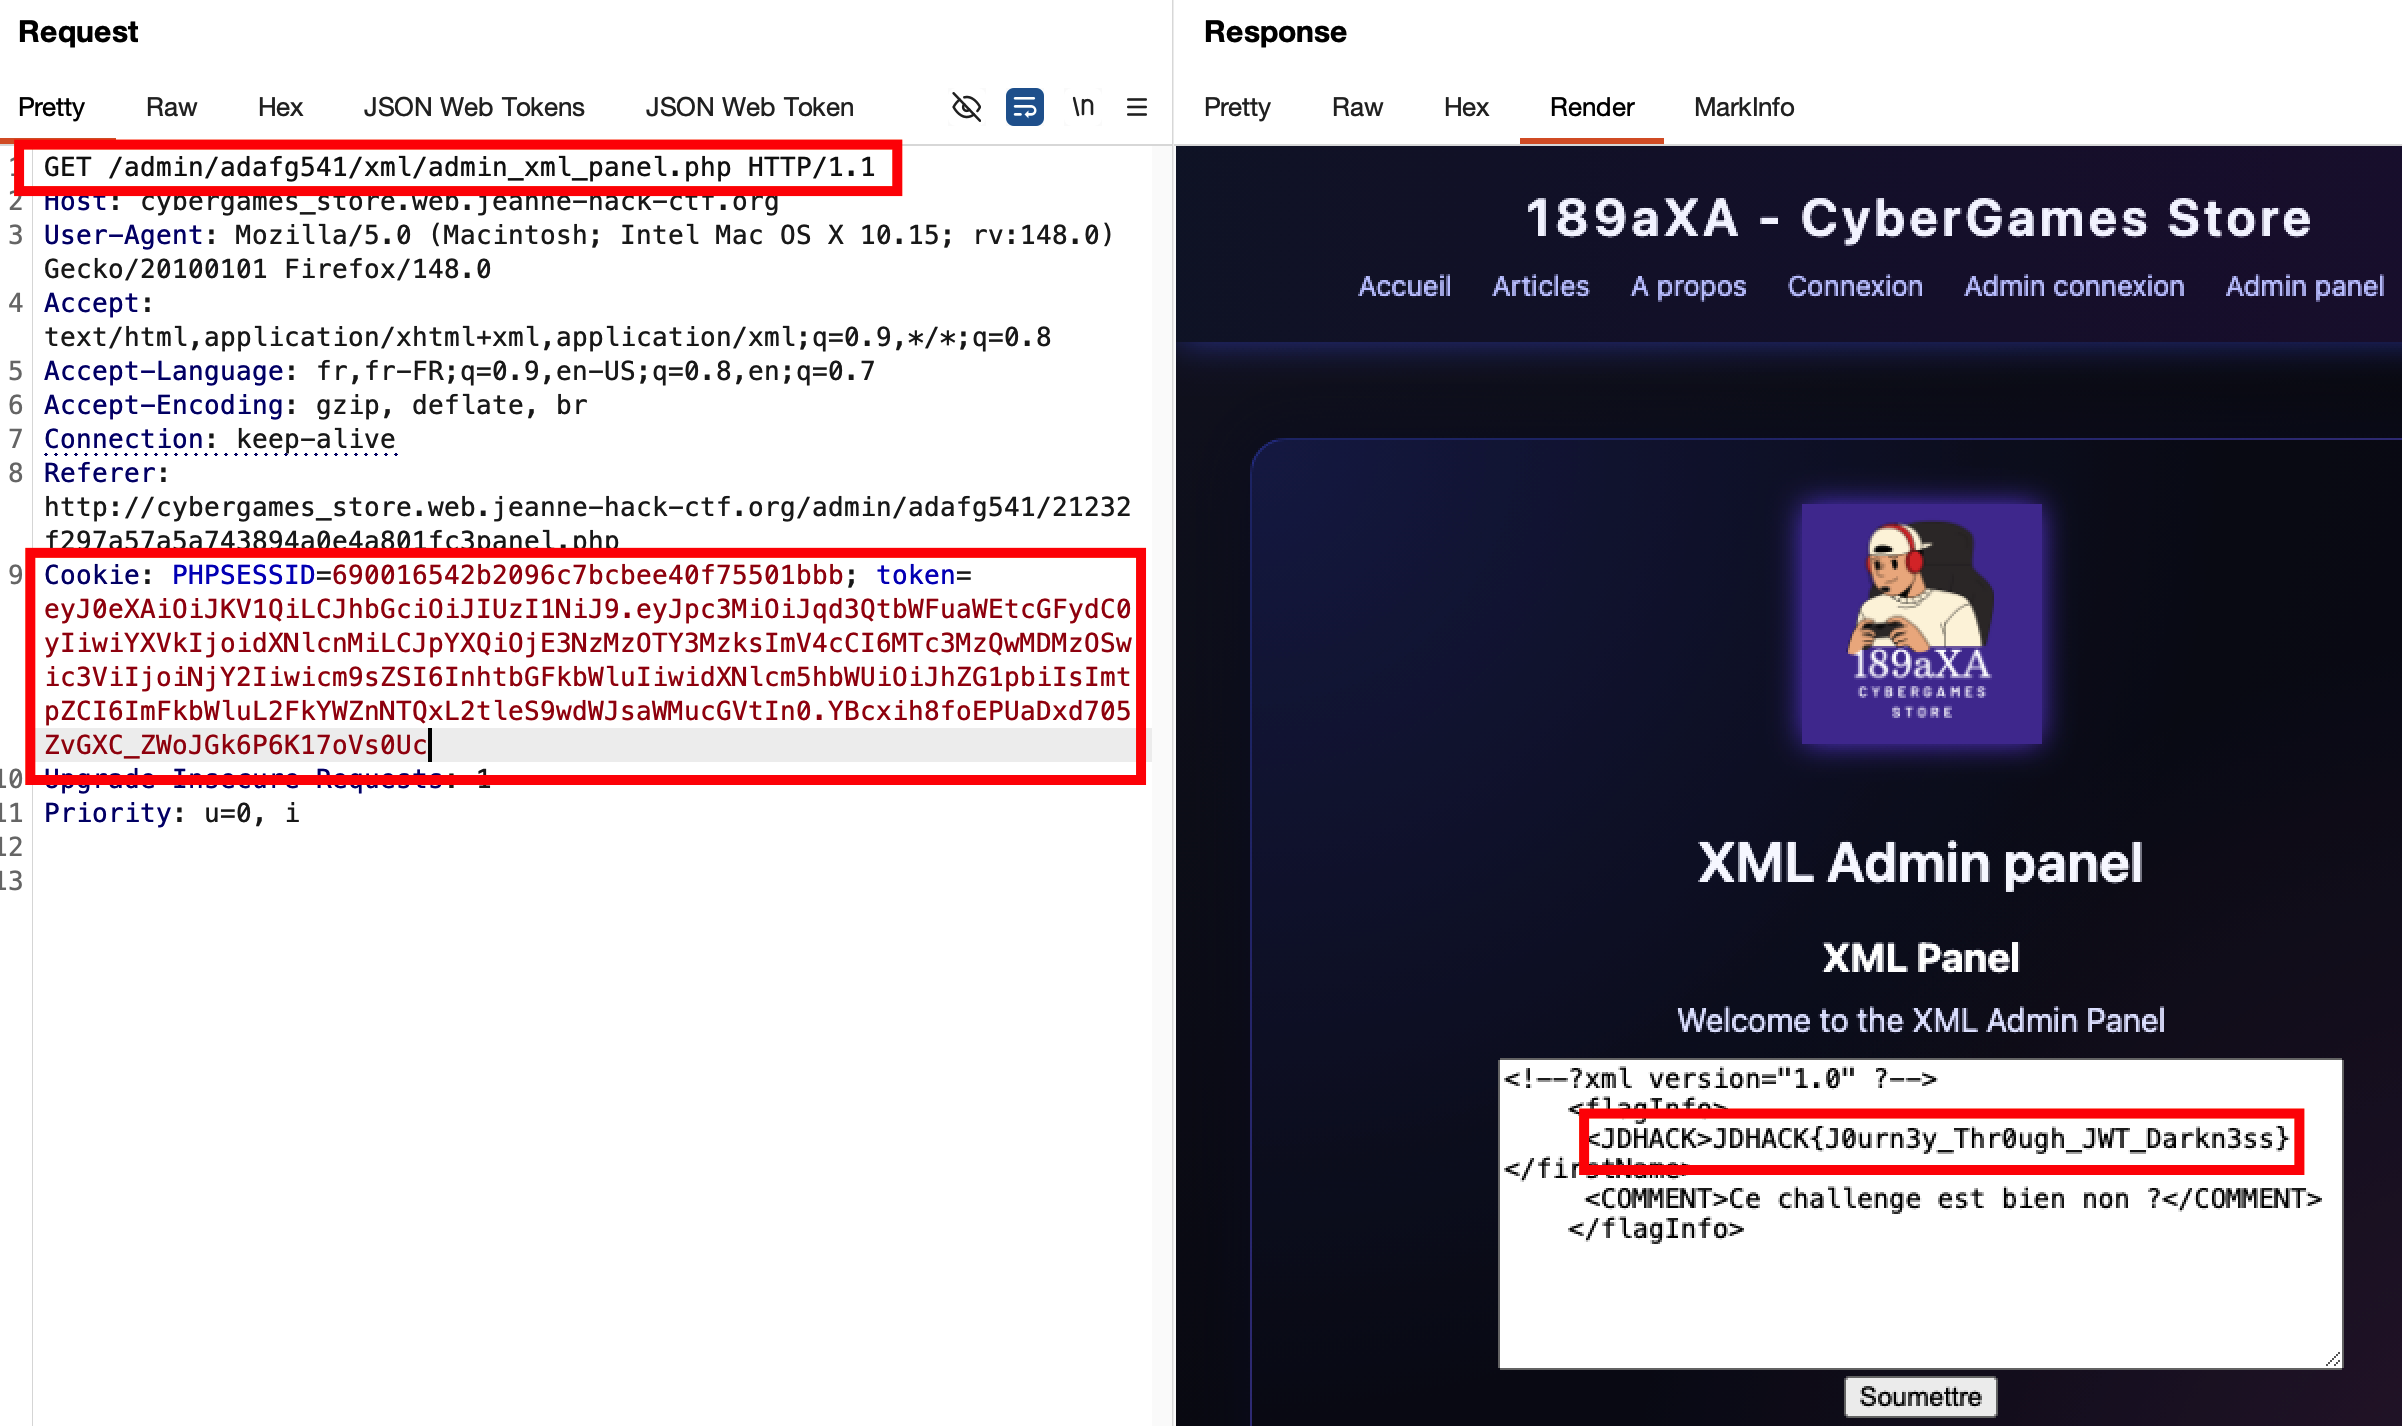Select the JSON Web Token tab

[750, 107]
